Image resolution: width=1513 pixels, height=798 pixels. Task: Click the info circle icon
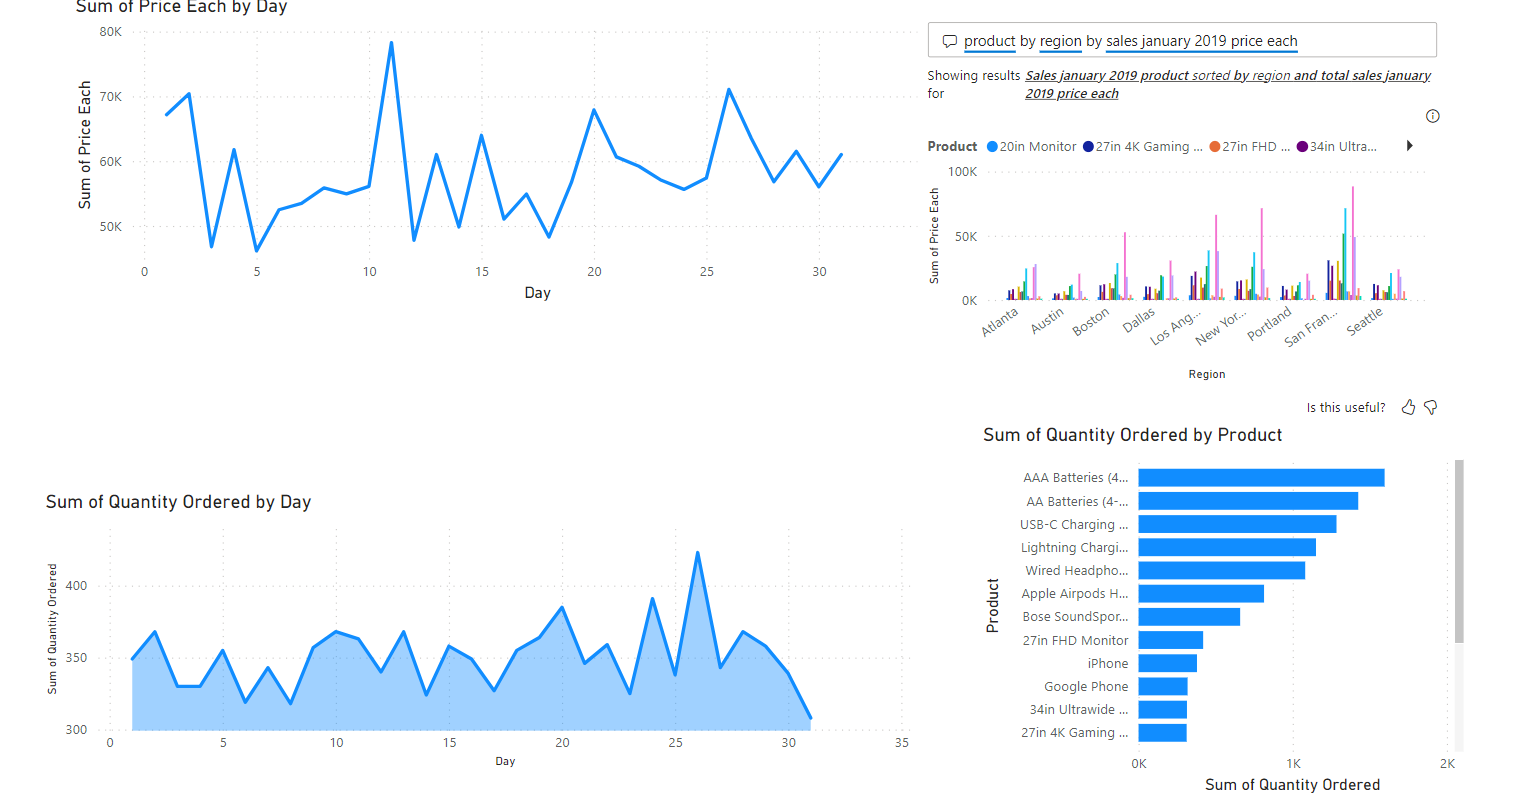coord(1432,116)
